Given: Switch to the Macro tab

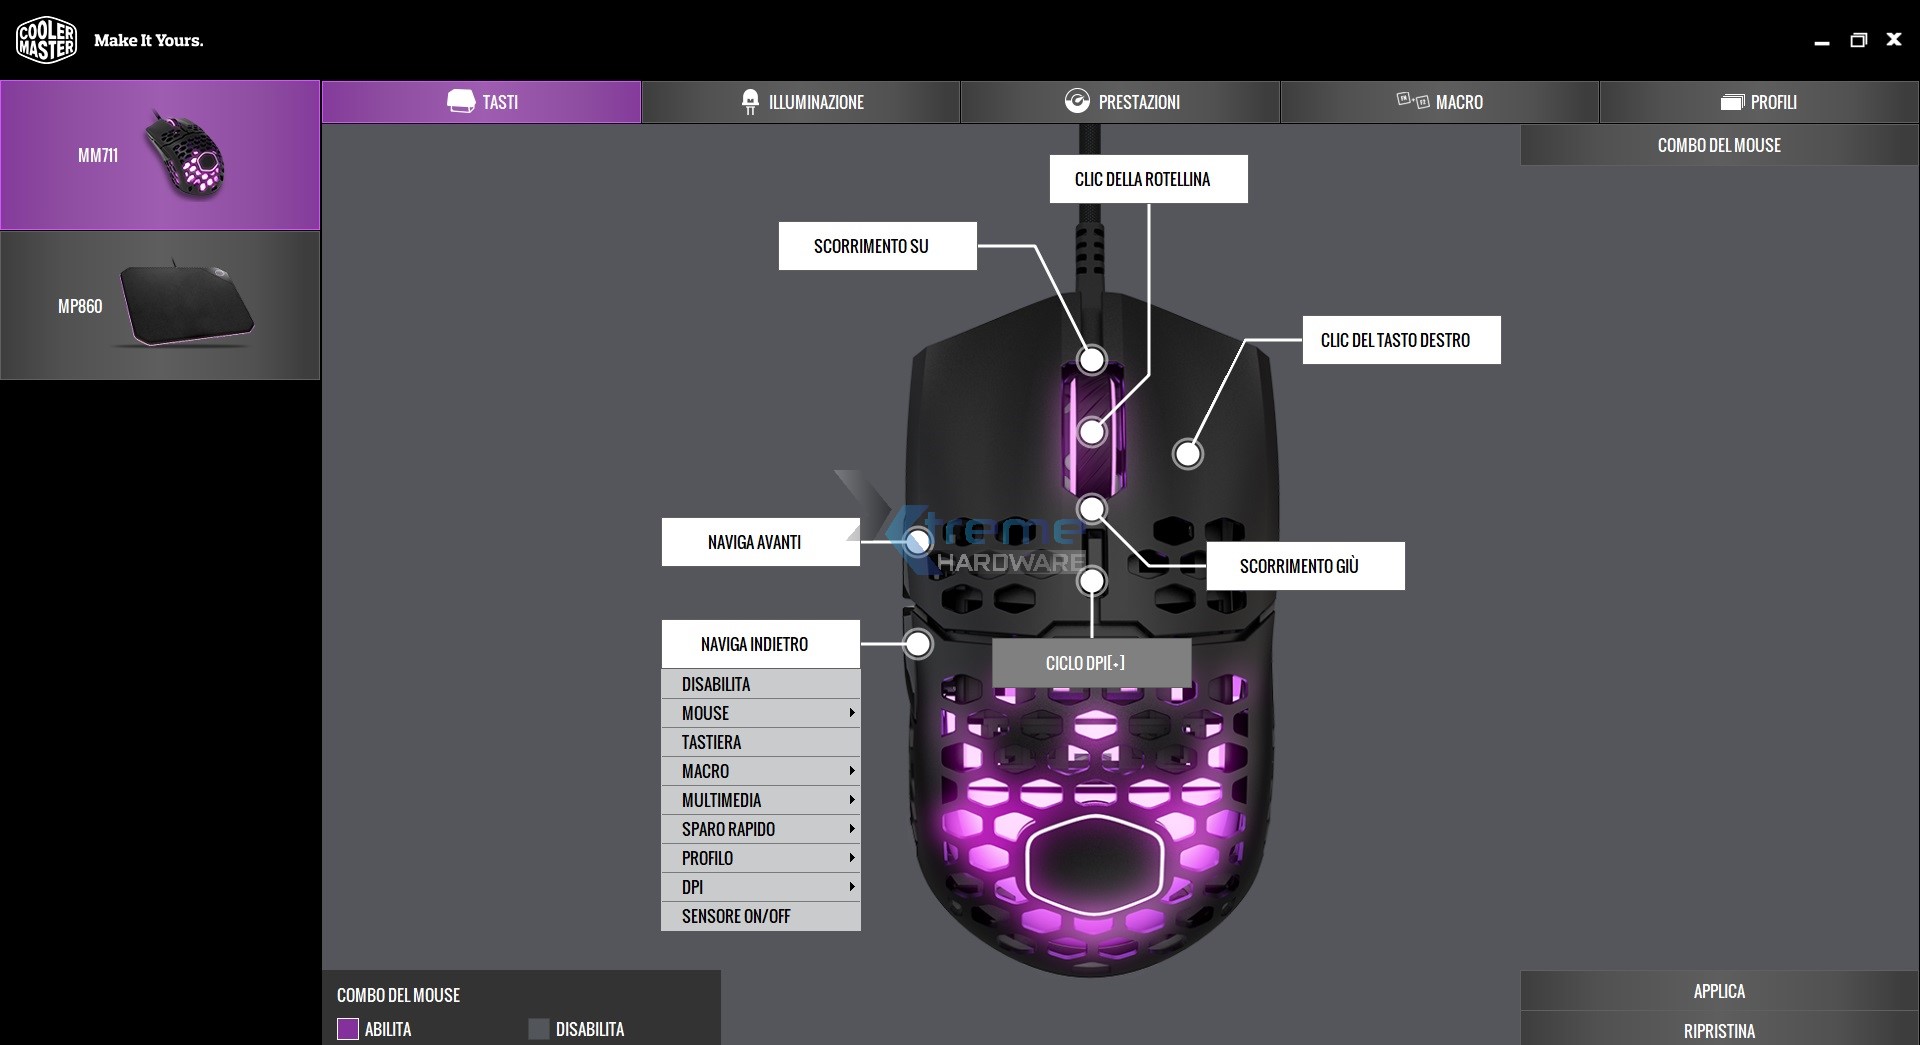Looking at the screenshot, I should click(1440, 101).
